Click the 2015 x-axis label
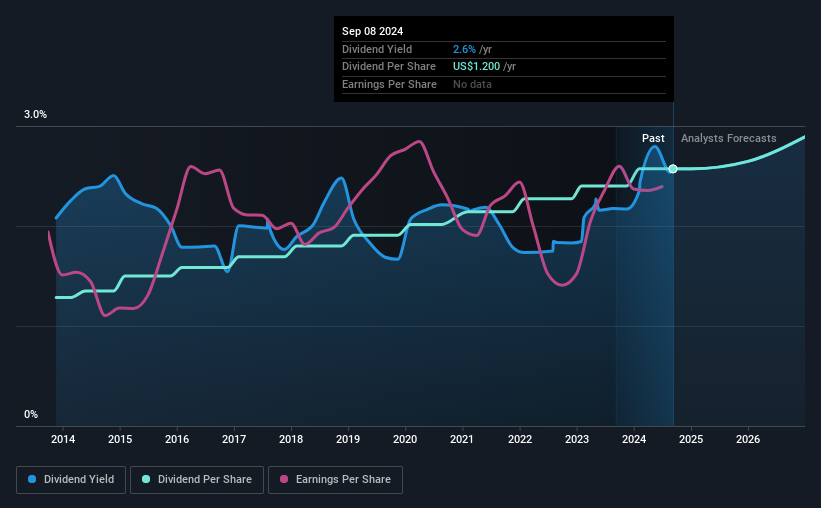Viewport: 821px width, 508px height. click(120, 439)
